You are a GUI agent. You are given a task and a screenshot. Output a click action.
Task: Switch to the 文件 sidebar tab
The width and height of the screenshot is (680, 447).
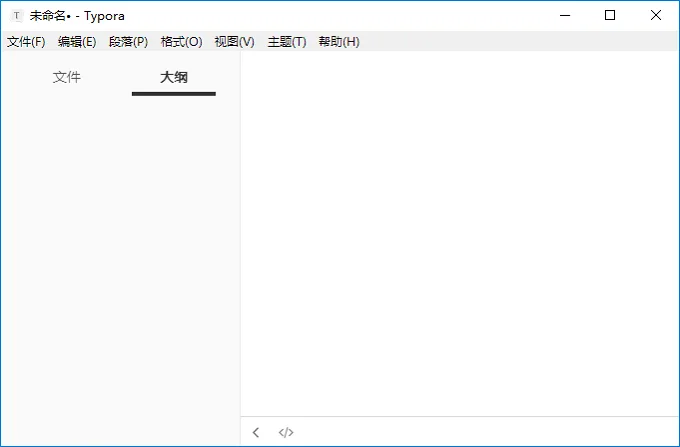[x=66, y=77]
